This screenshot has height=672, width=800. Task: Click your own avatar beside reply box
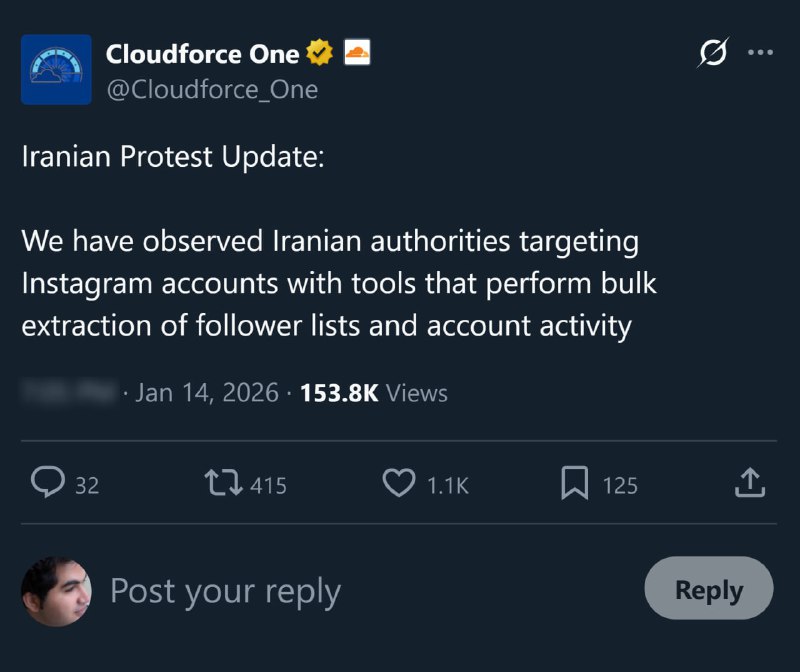point(56,591)
